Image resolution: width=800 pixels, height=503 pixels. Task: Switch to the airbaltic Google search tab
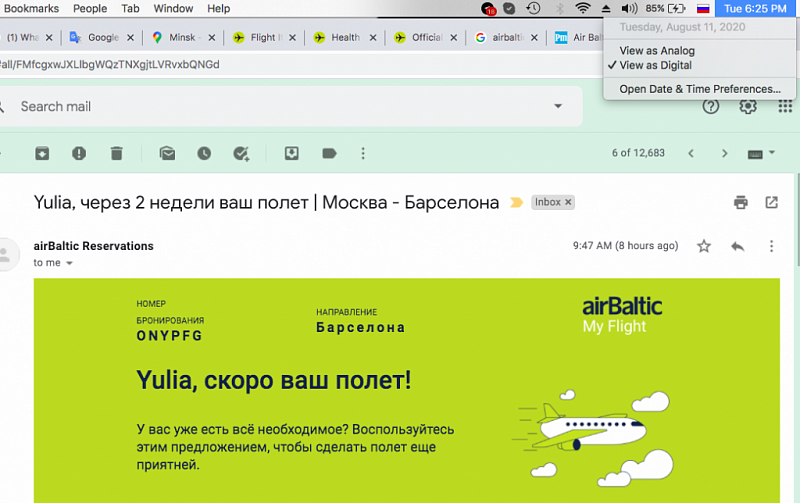506,37
